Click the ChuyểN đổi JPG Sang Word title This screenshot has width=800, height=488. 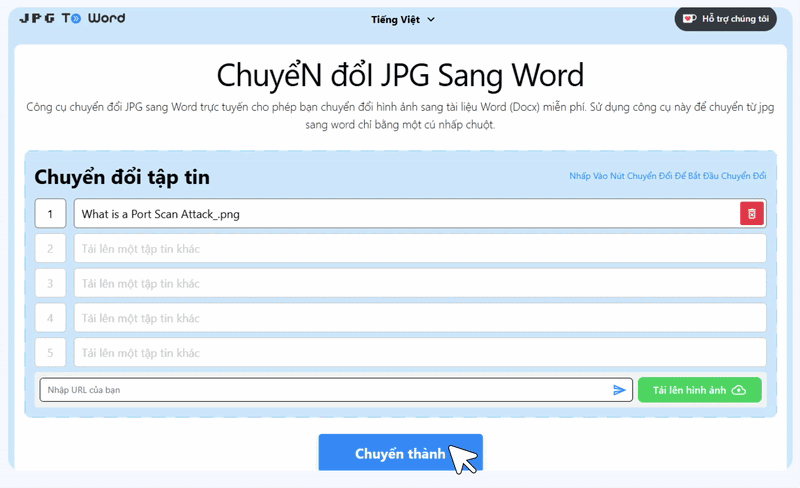click(400, 76)
